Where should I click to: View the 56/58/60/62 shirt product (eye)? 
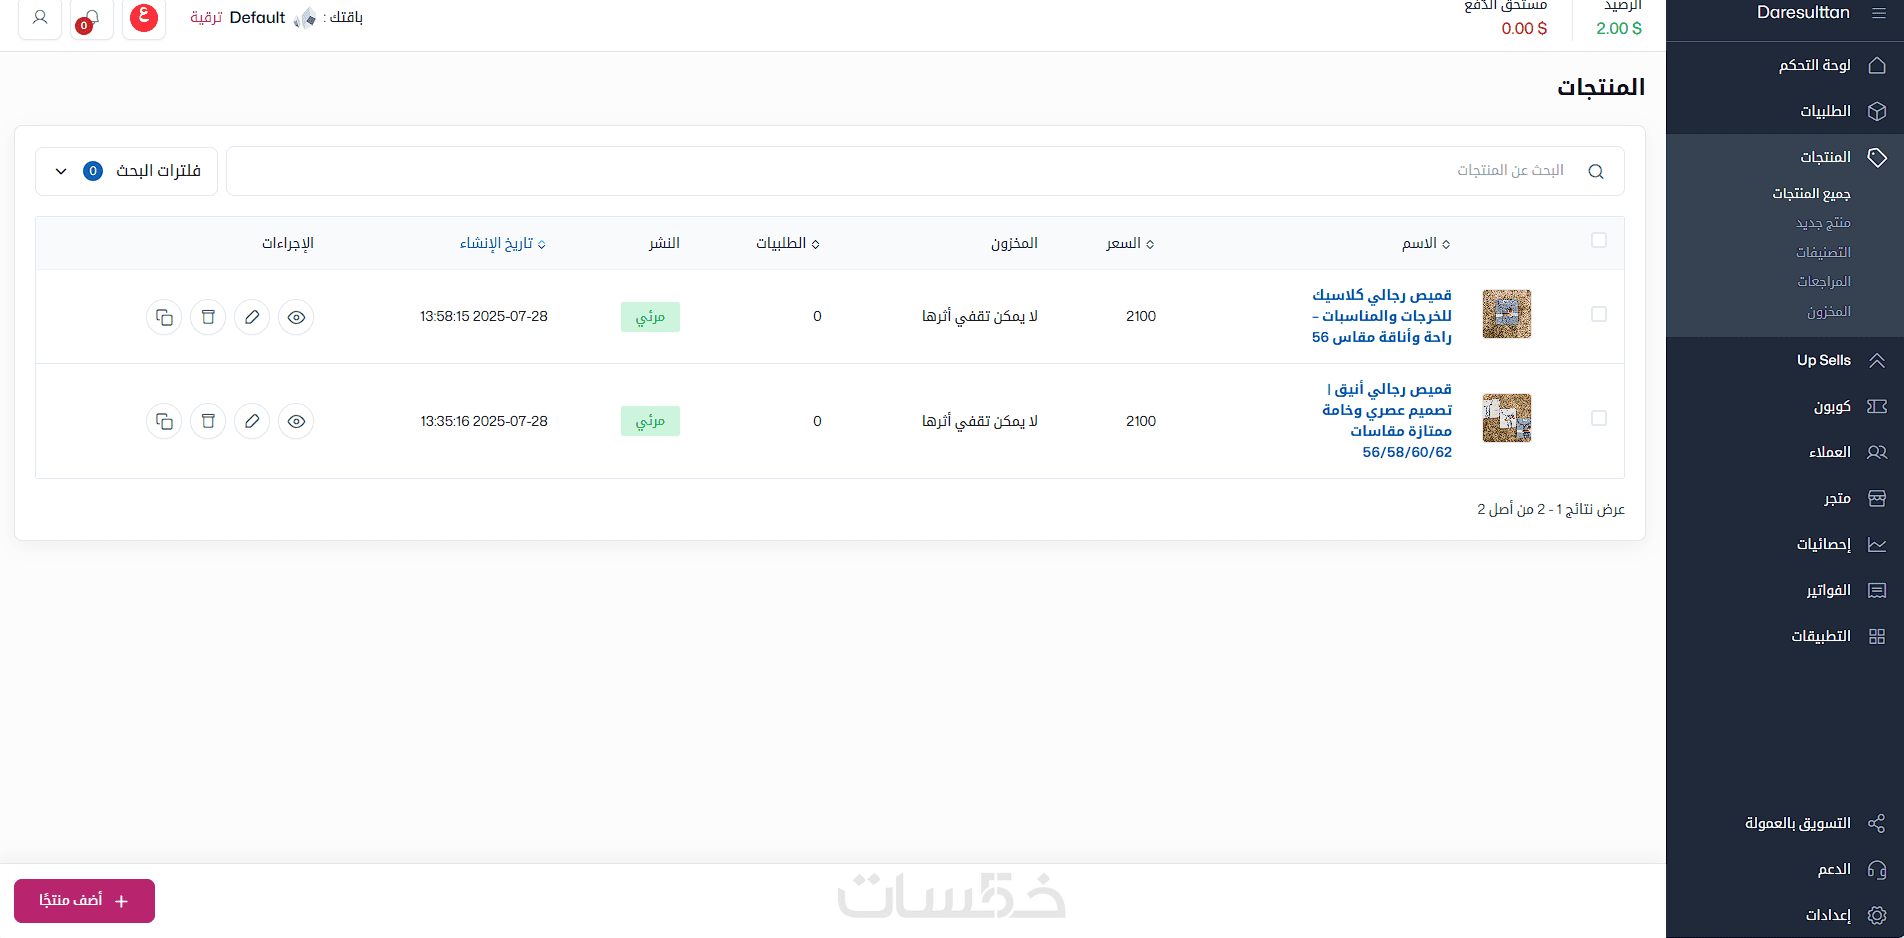296,421
